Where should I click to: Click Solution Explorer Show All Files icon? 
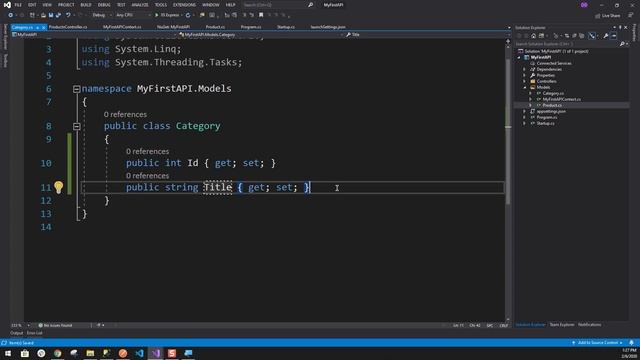[582, 36]
